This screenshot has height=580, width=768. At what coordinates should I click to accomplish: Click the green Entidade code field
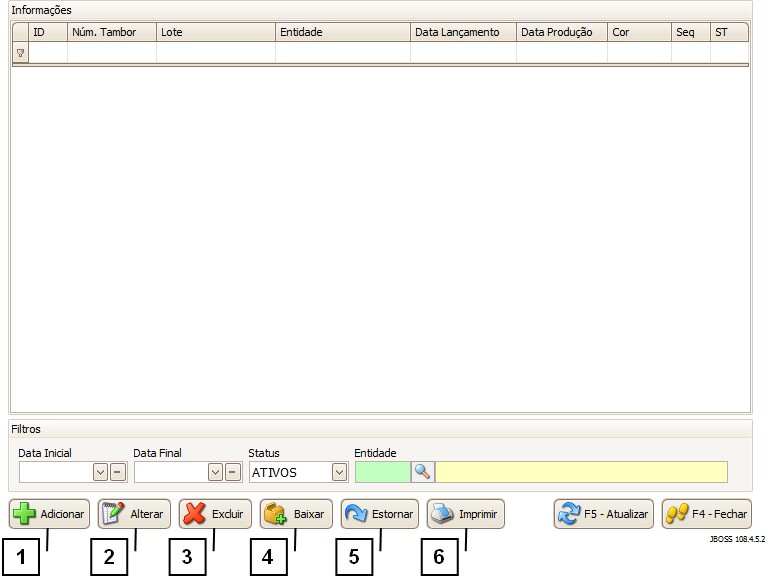(x=382, y=472)
